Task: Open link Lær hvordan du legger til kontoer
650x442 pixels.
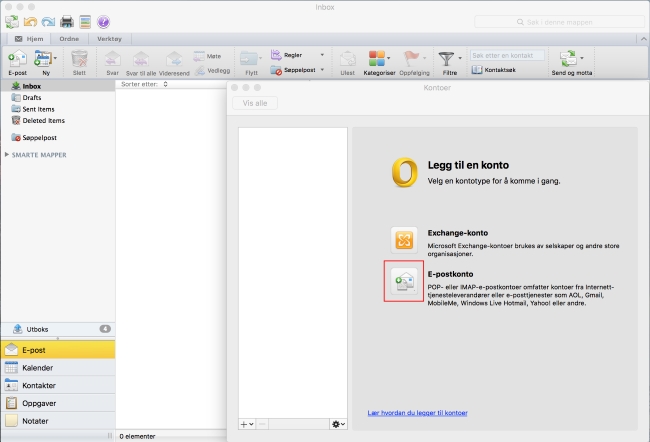Action: (417, 413)
